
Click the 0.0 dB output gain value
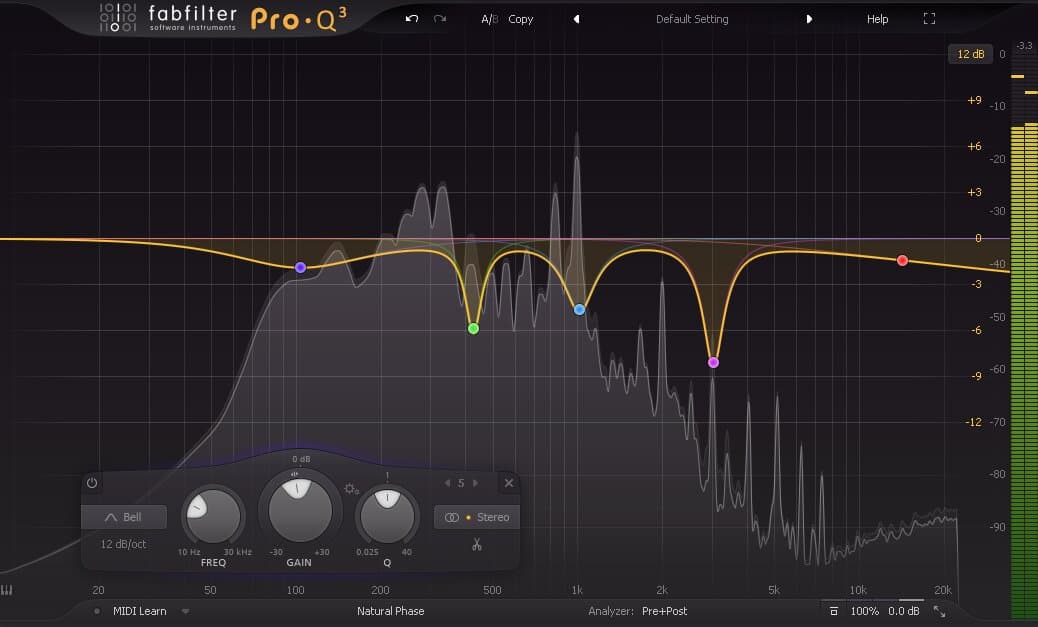point(904,611)
